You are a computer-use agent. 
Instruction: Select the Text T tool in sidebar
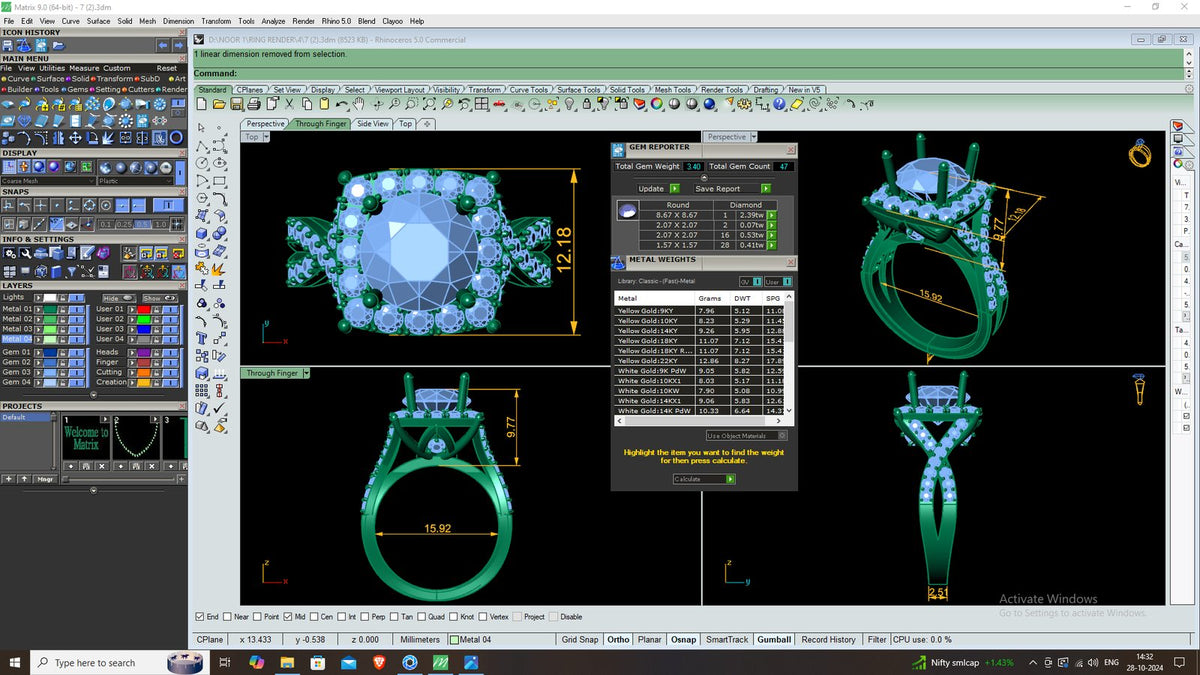click(202, 338)
